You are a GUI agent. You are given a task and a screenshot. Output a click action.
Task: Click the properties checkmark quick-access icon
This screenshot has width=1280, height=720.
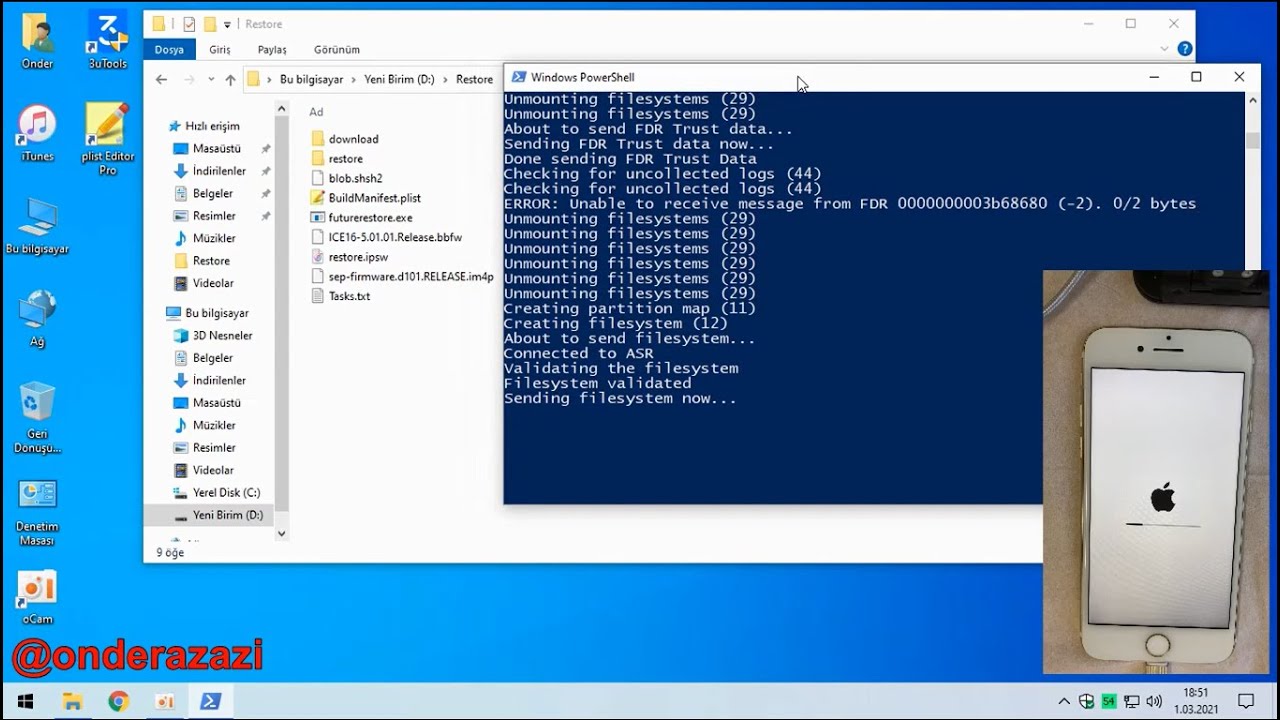(x=189, y=24)
